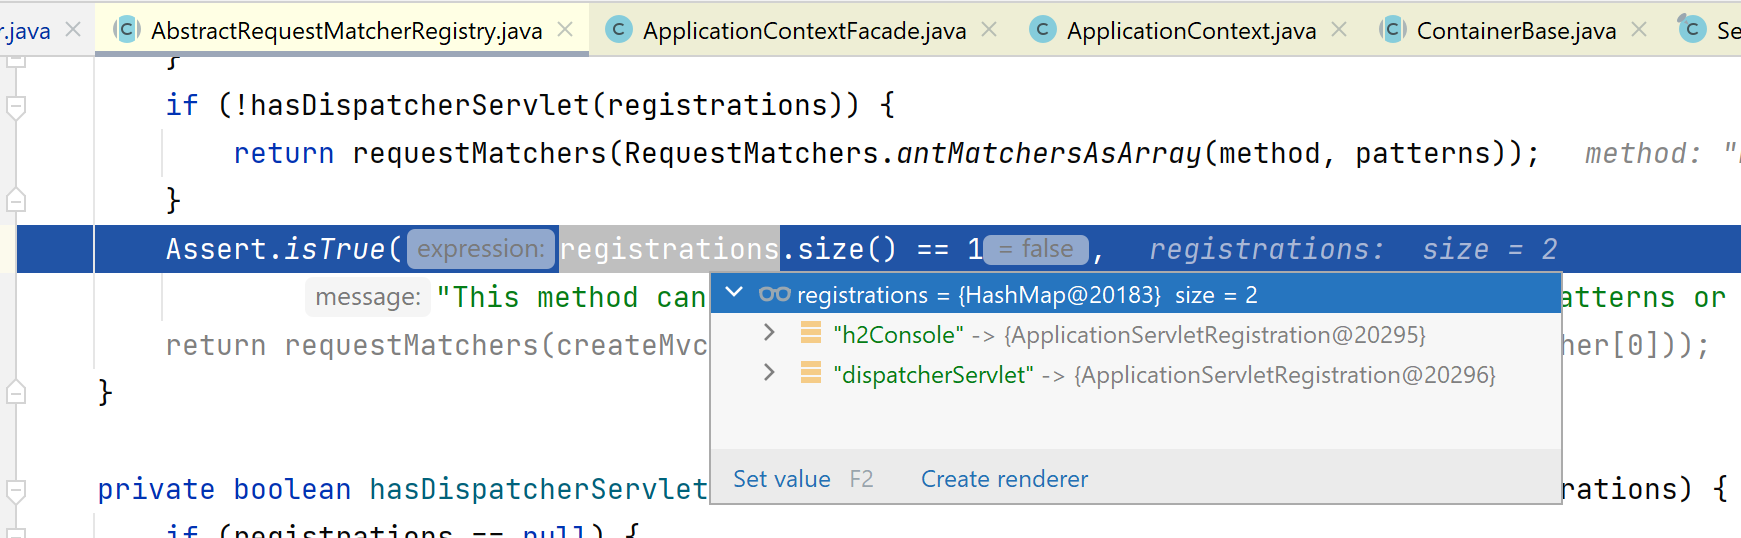This screenshot has width=1741, height=538.
Task: Click the entry icon next to "dispatcherServlet"
Action: pos(811,373)
